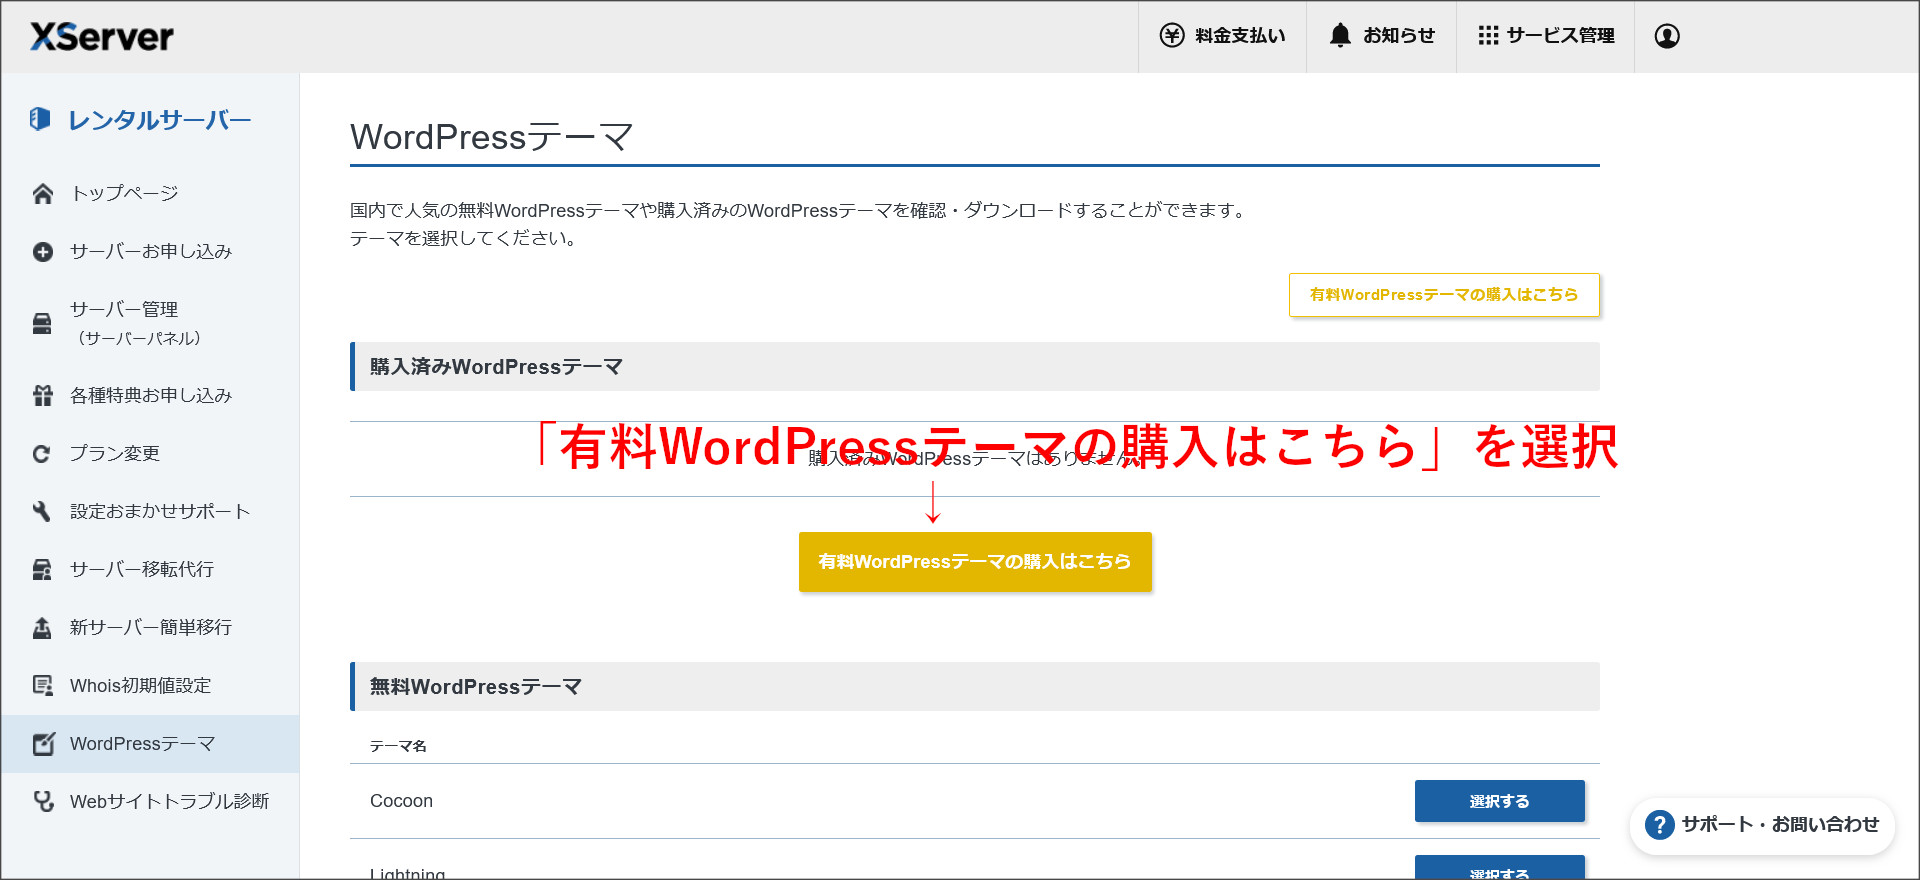This screenshot has height=880, width=1920.
Task: Click the server transfer icon beside サーバー移転代行
Action: tap(42, 570)
